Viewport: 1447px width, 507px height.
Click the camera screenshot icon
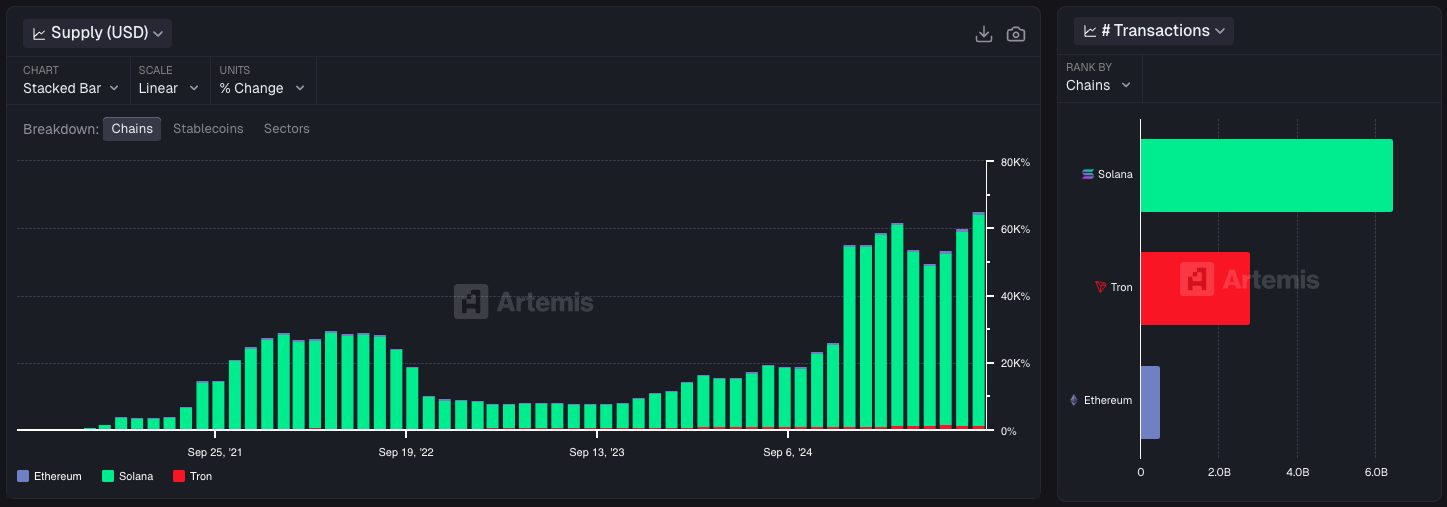1015,34
